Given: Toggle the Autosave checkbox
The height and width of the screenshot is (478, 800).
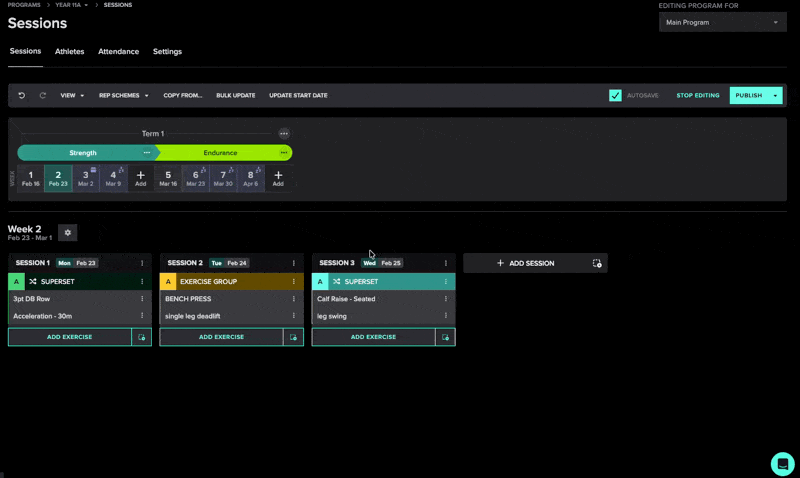Looking at the screenshot, I should [x=615, y=95].
